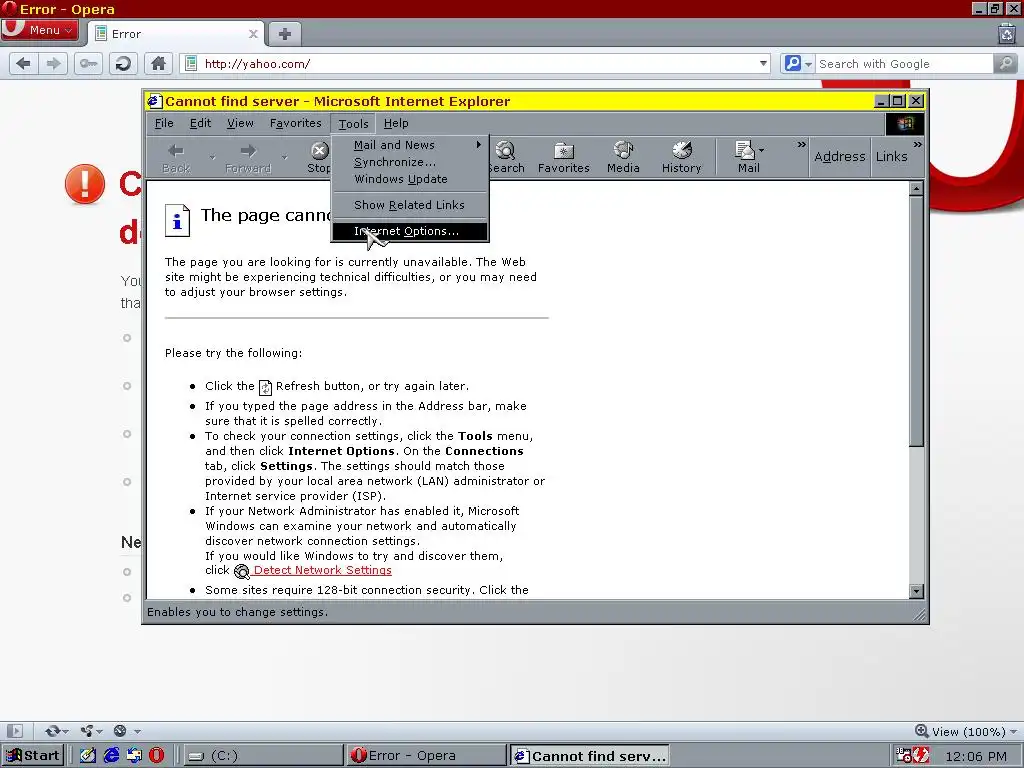This screenshot has height=768, width=1024.
Task: Launch Internet Explorer from quick launch
Action: point(111,756)
